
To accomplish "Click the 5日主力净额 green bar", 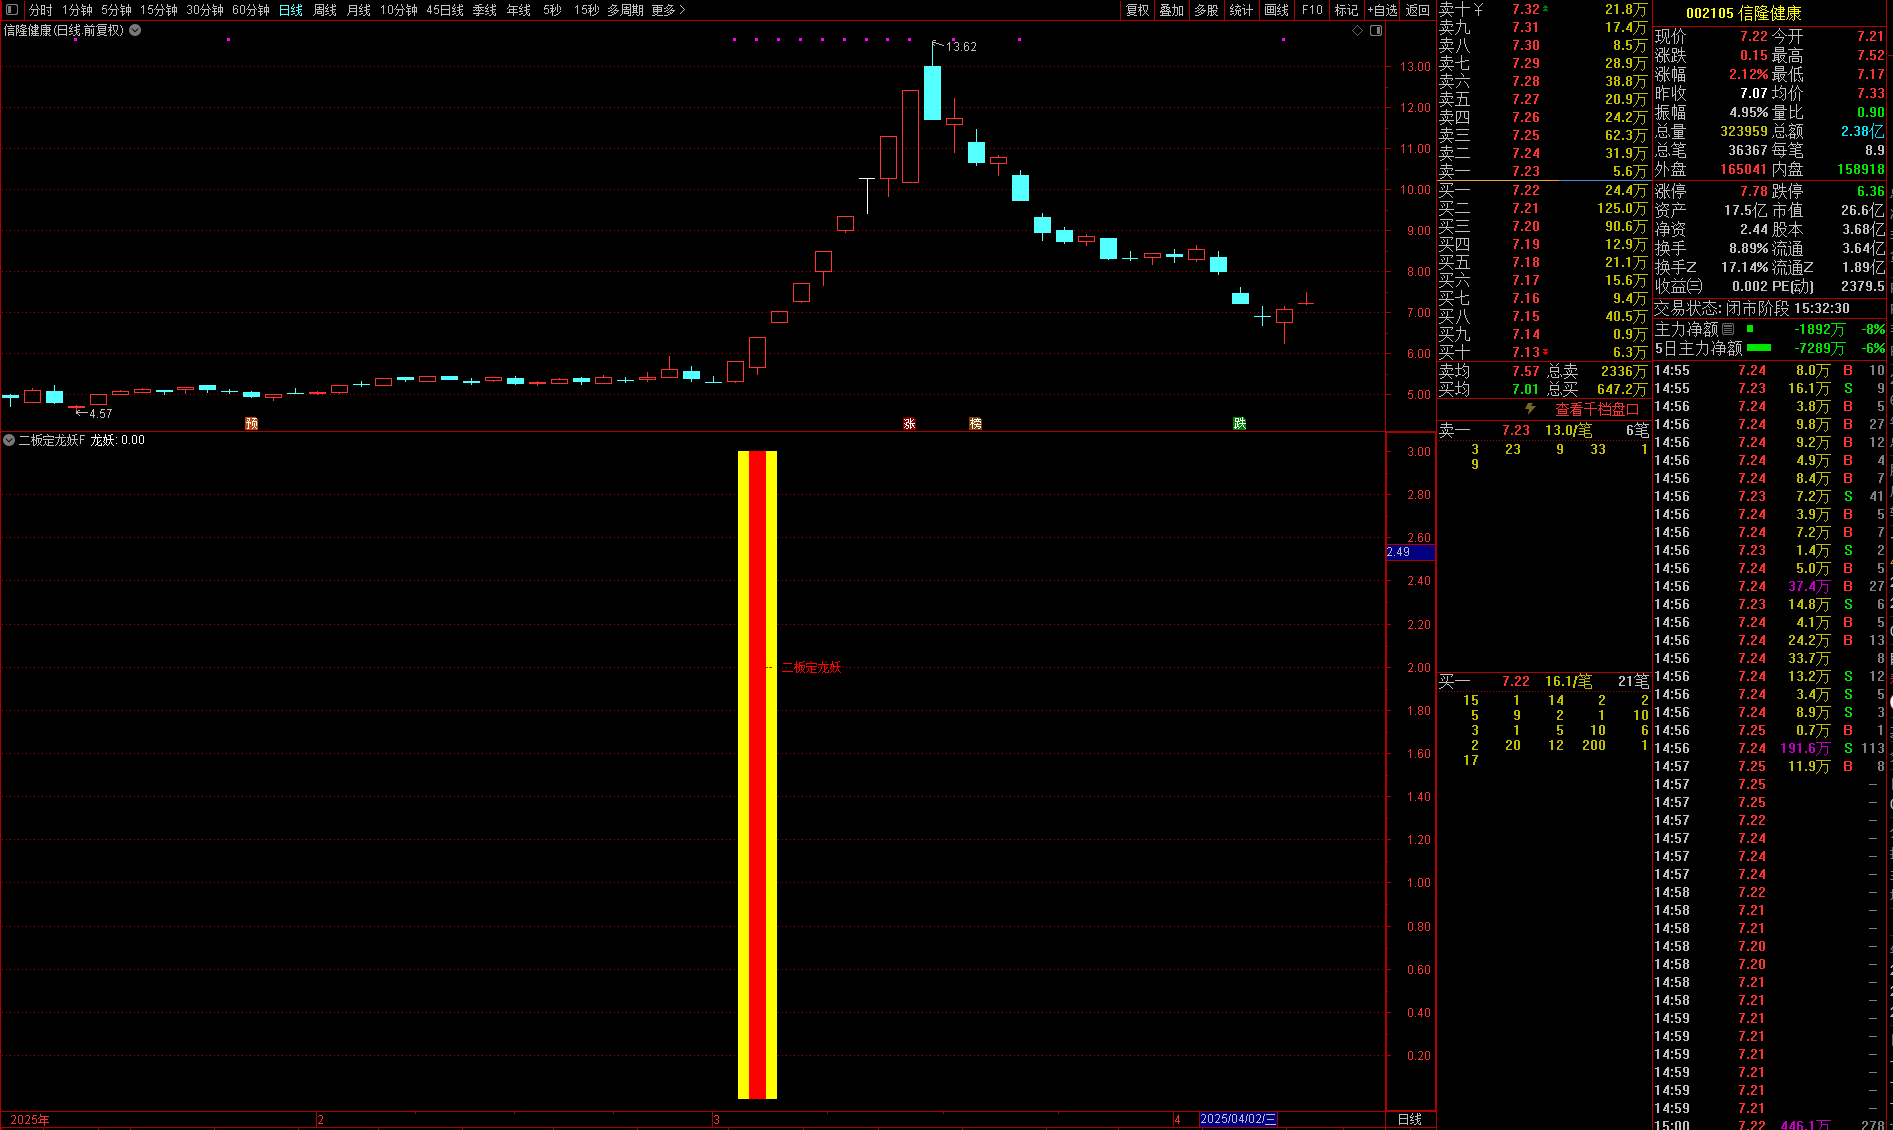I will tap(1759, 348).
